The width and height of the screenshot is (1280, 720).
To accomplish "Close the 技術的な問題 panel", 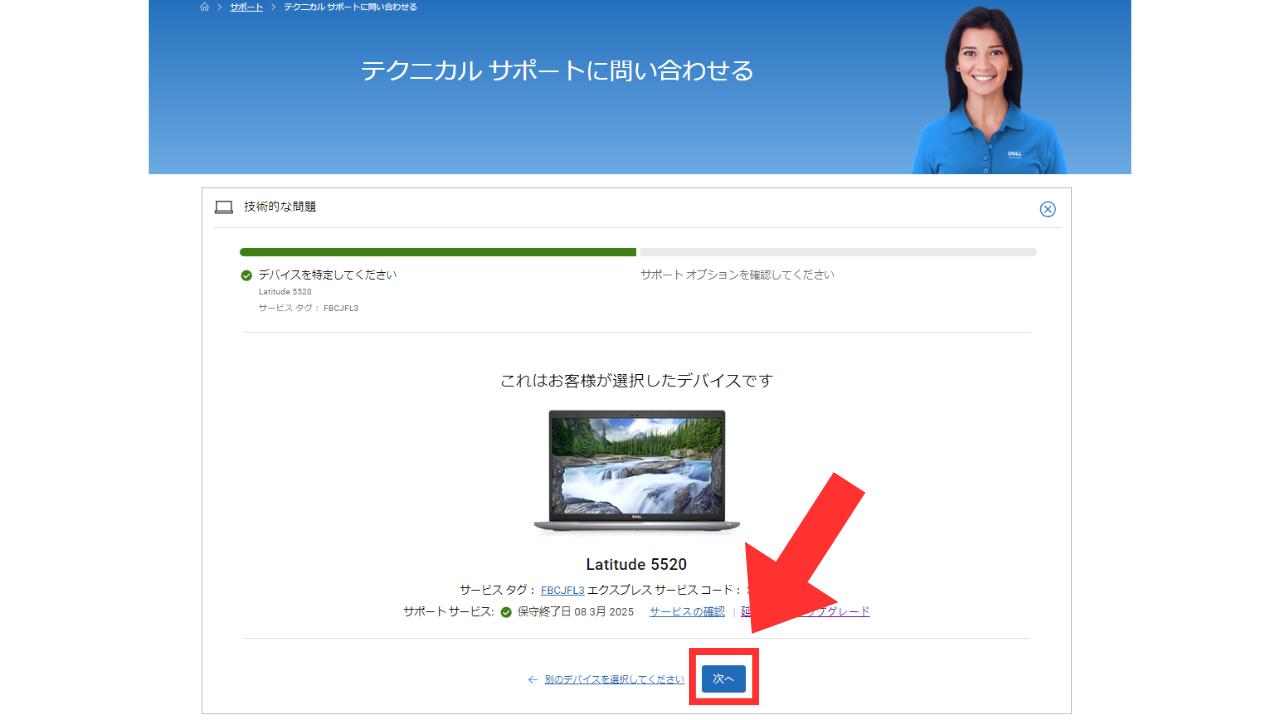I will tap(1047, 209).
